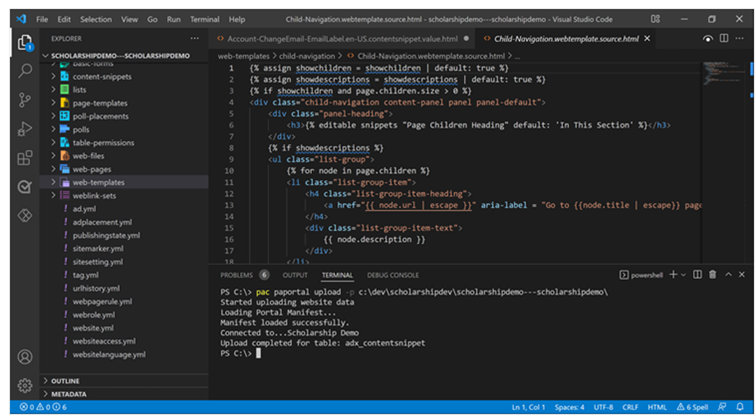The width and height of the screenshot is (756, 418).
Task: Switch to the OUTPUT panel tab
Action: [295, 275]
